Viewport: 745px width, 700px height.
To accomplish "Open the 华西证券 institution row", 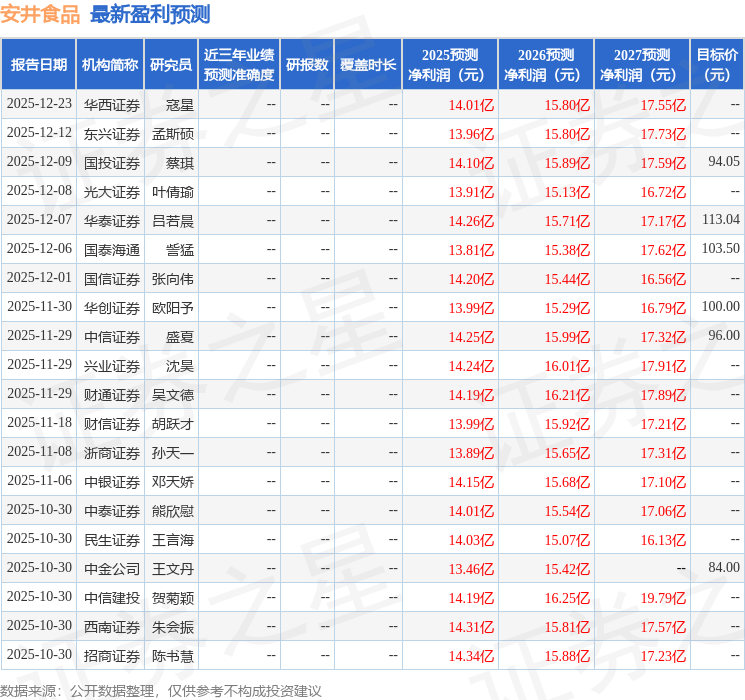I will (112, 104).
